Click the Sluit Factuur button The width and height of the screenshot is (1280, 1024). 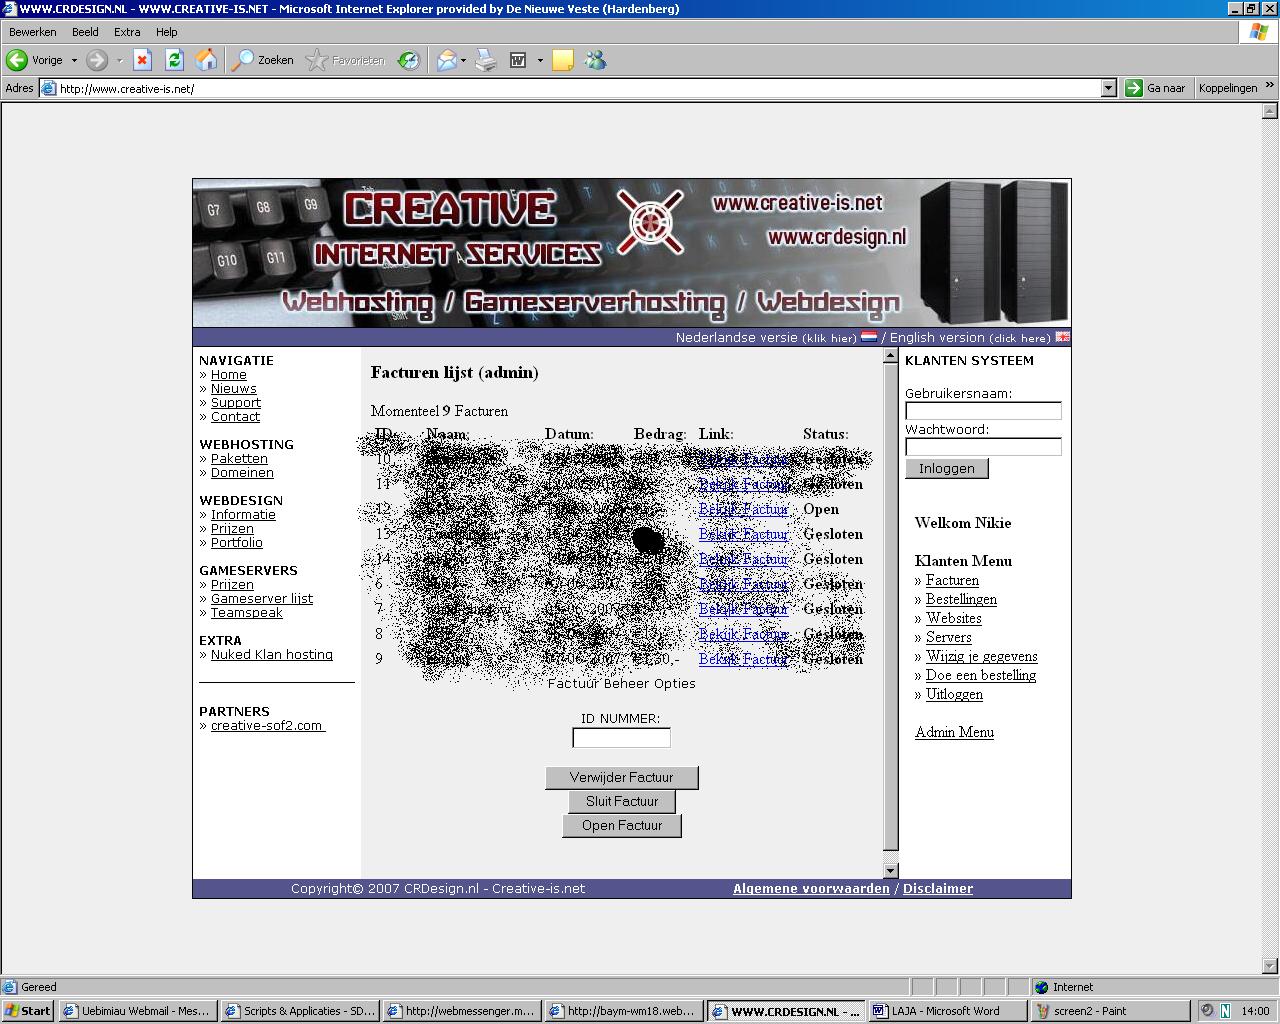point(622,801)
